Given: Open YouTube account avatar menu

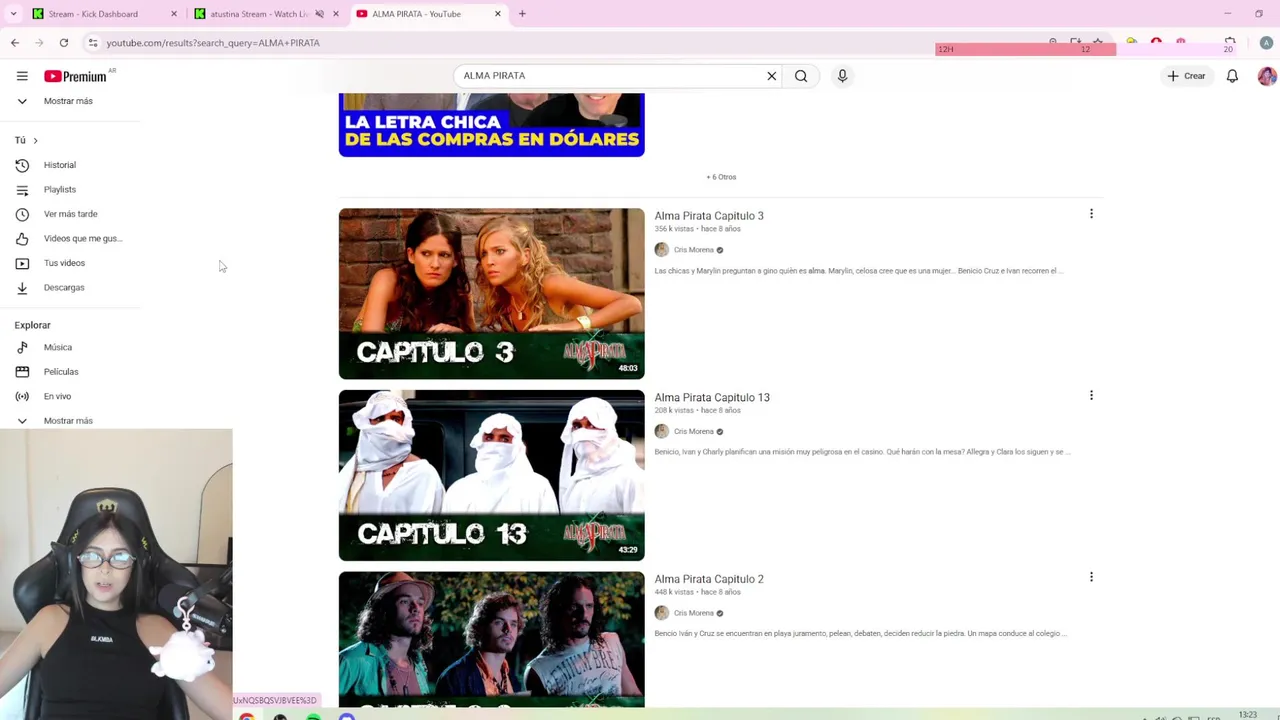Looking at the screenshot, I should (x=1267, y=76).
